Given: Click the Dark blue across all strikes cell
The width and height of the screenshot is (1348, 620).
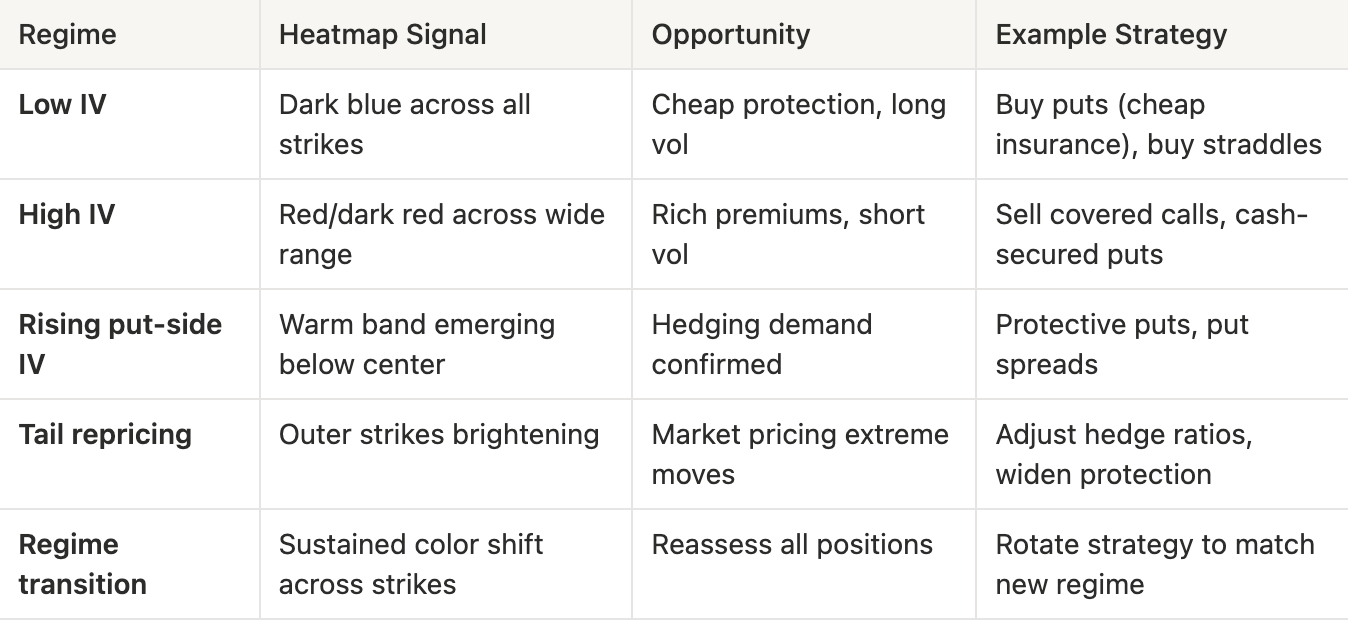Looking at the screenshot, I should click(404, 124).
